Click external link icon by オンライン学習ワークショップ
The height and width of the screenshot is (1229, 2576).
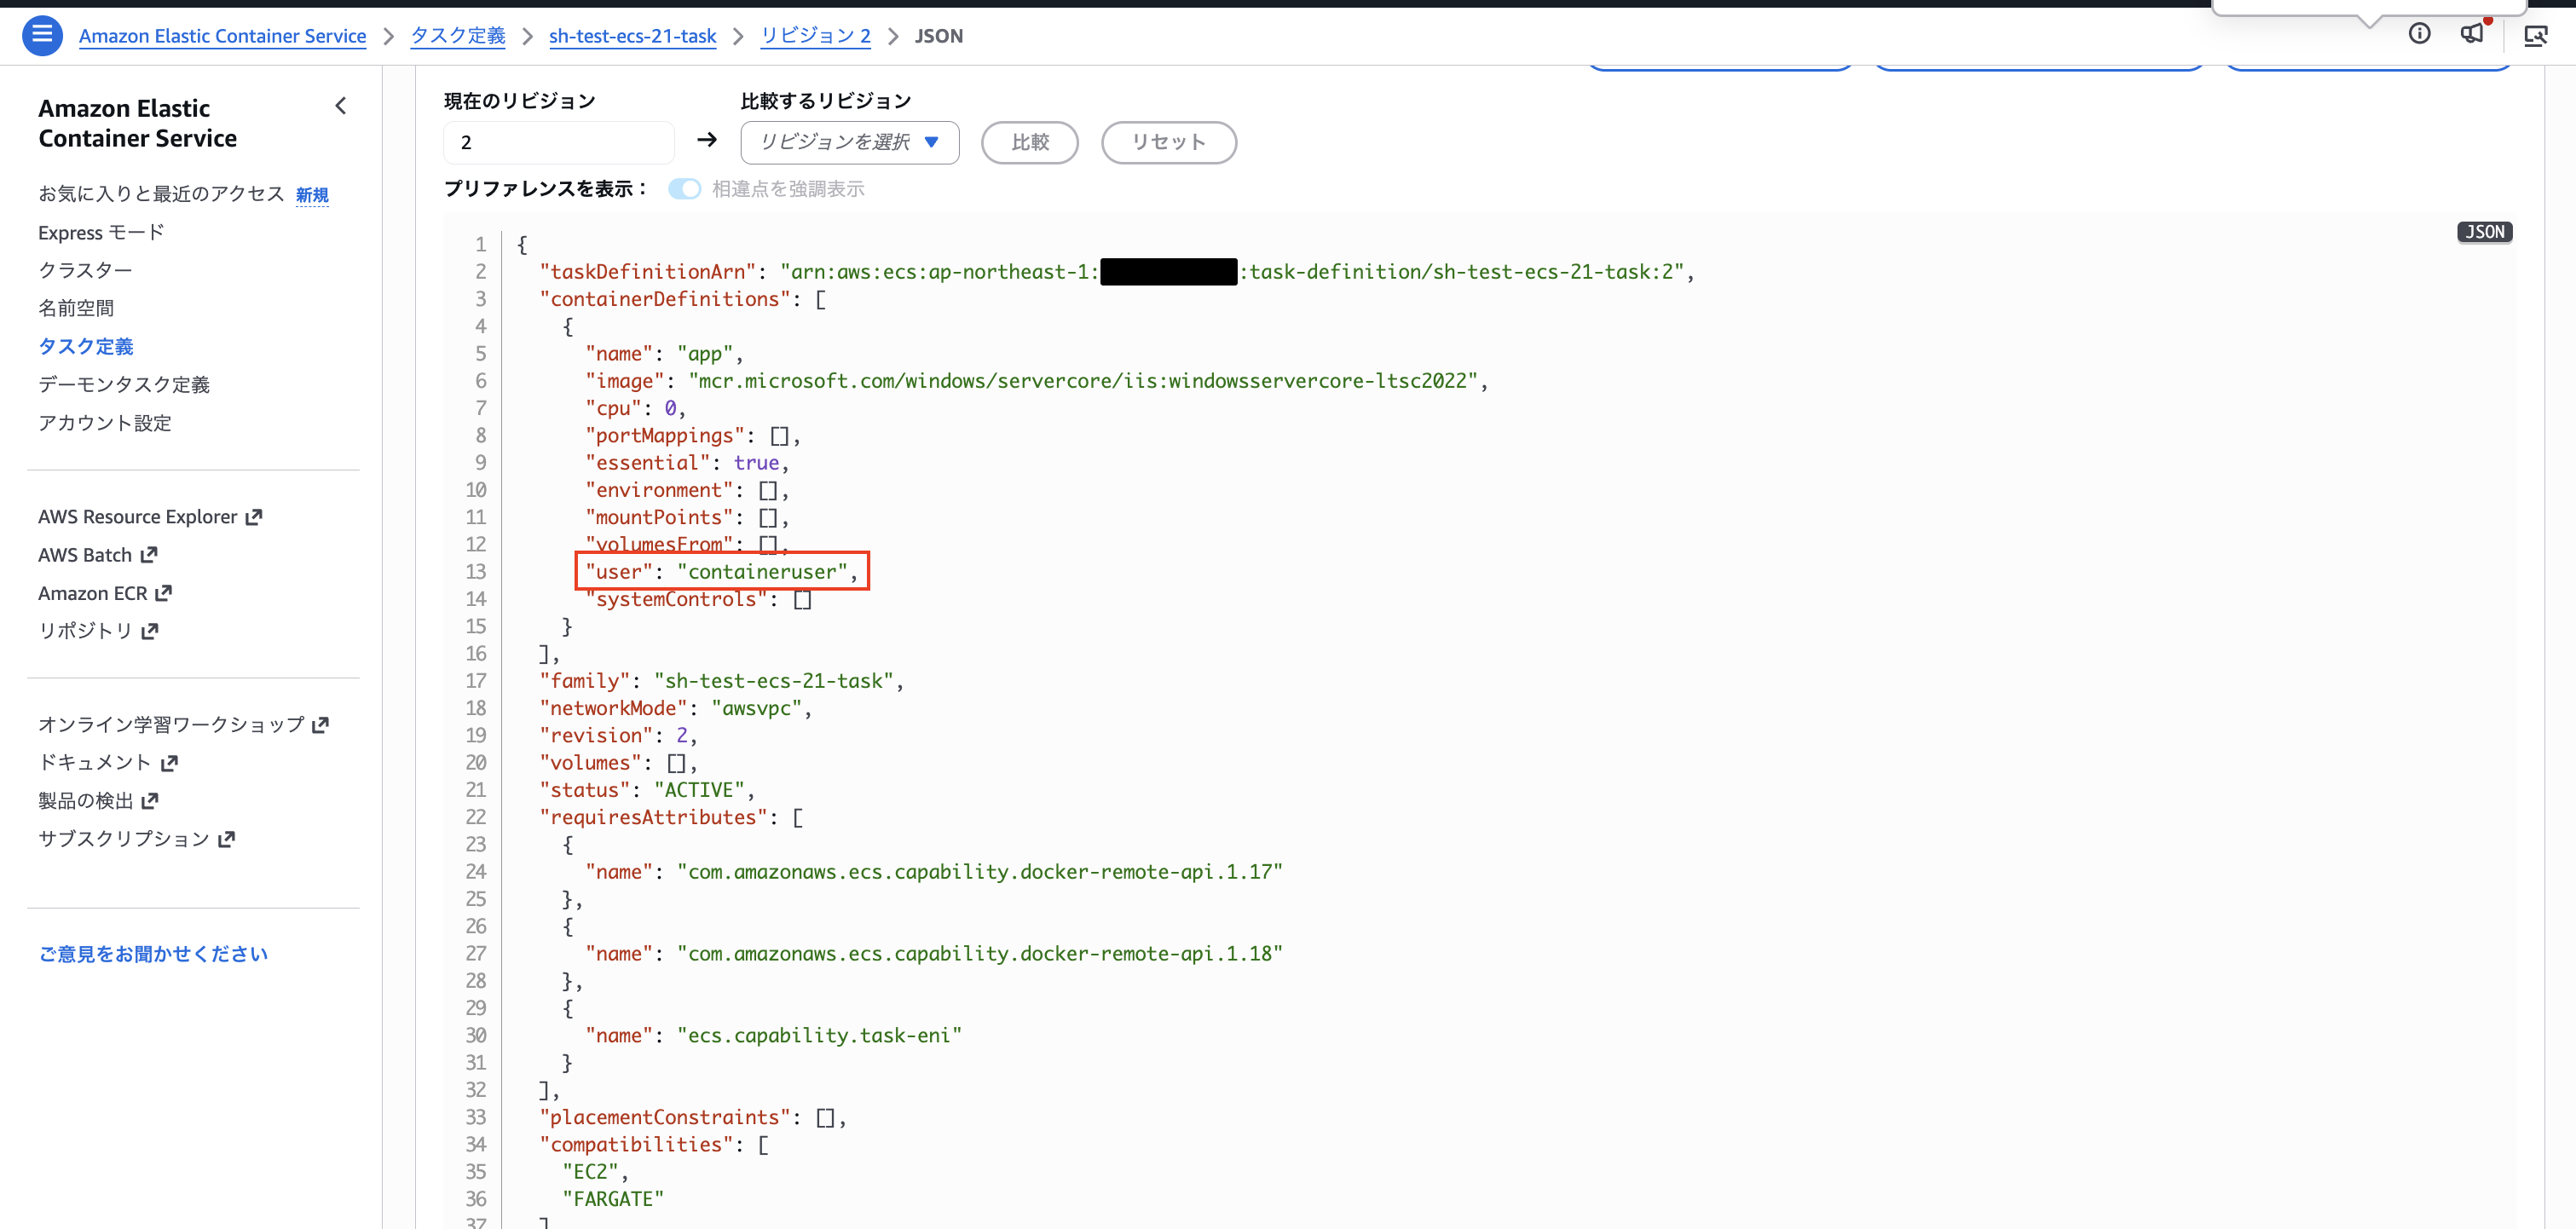tap(320, 725)
